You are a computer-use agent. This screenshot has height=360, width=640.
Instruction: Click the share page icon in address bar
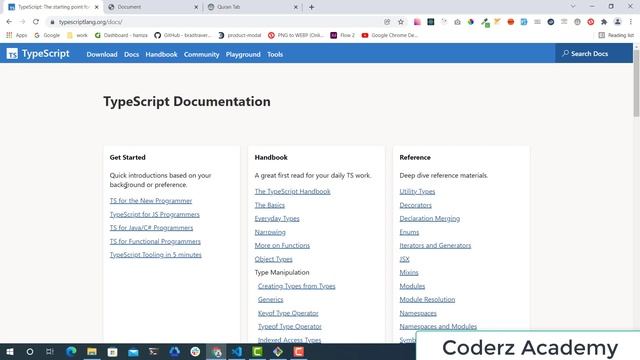(387, 22)
